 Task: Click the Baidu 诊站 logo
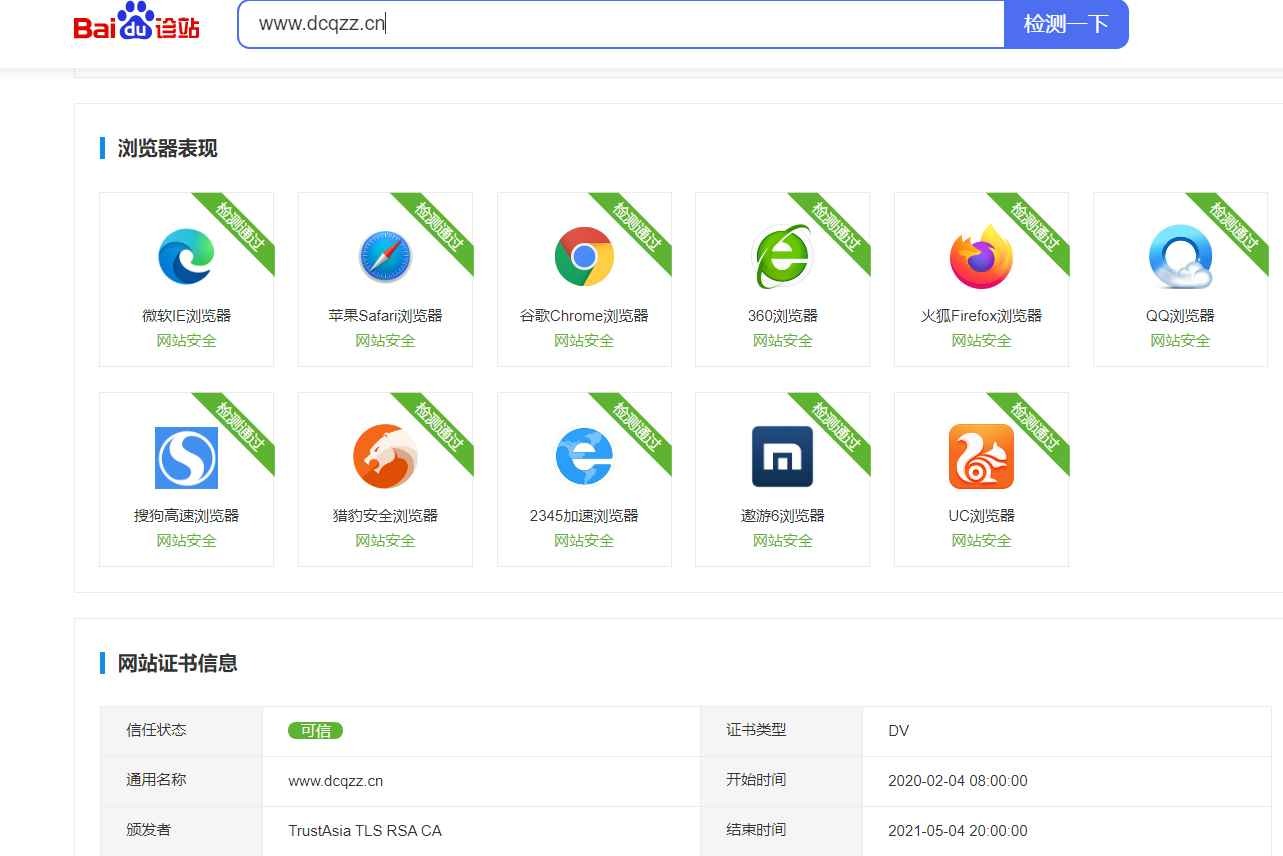[136, 21]
